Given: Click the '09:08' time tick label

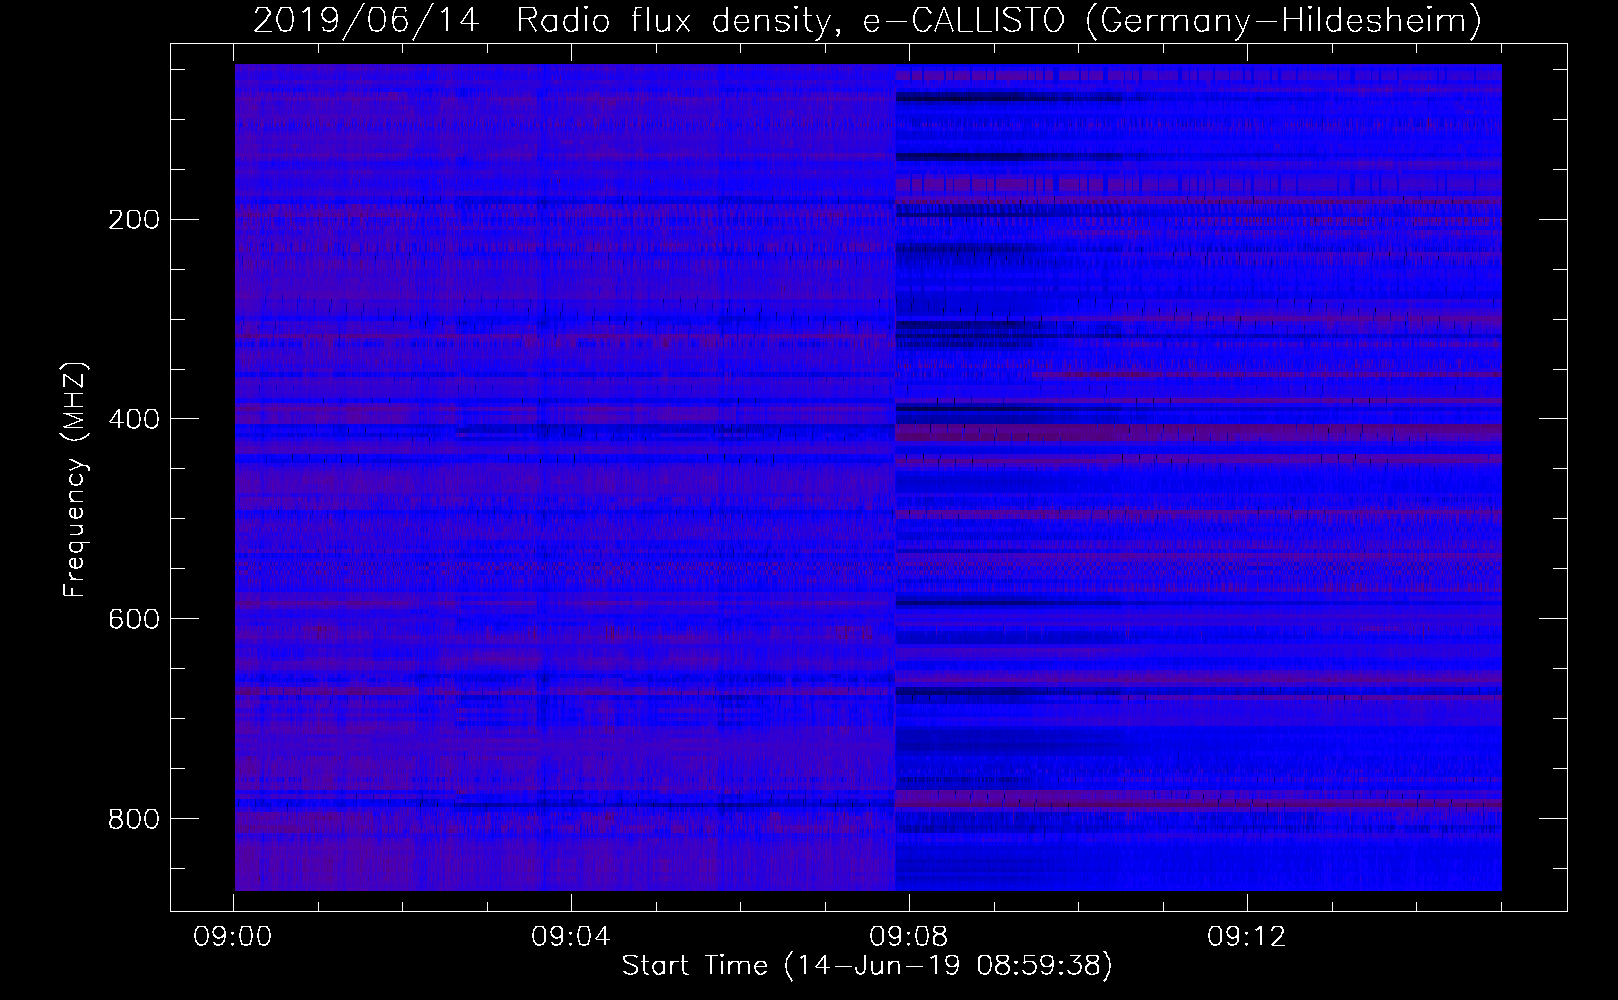Looking at the screenshot, I should pyautogui.click(x=909, y=937).
